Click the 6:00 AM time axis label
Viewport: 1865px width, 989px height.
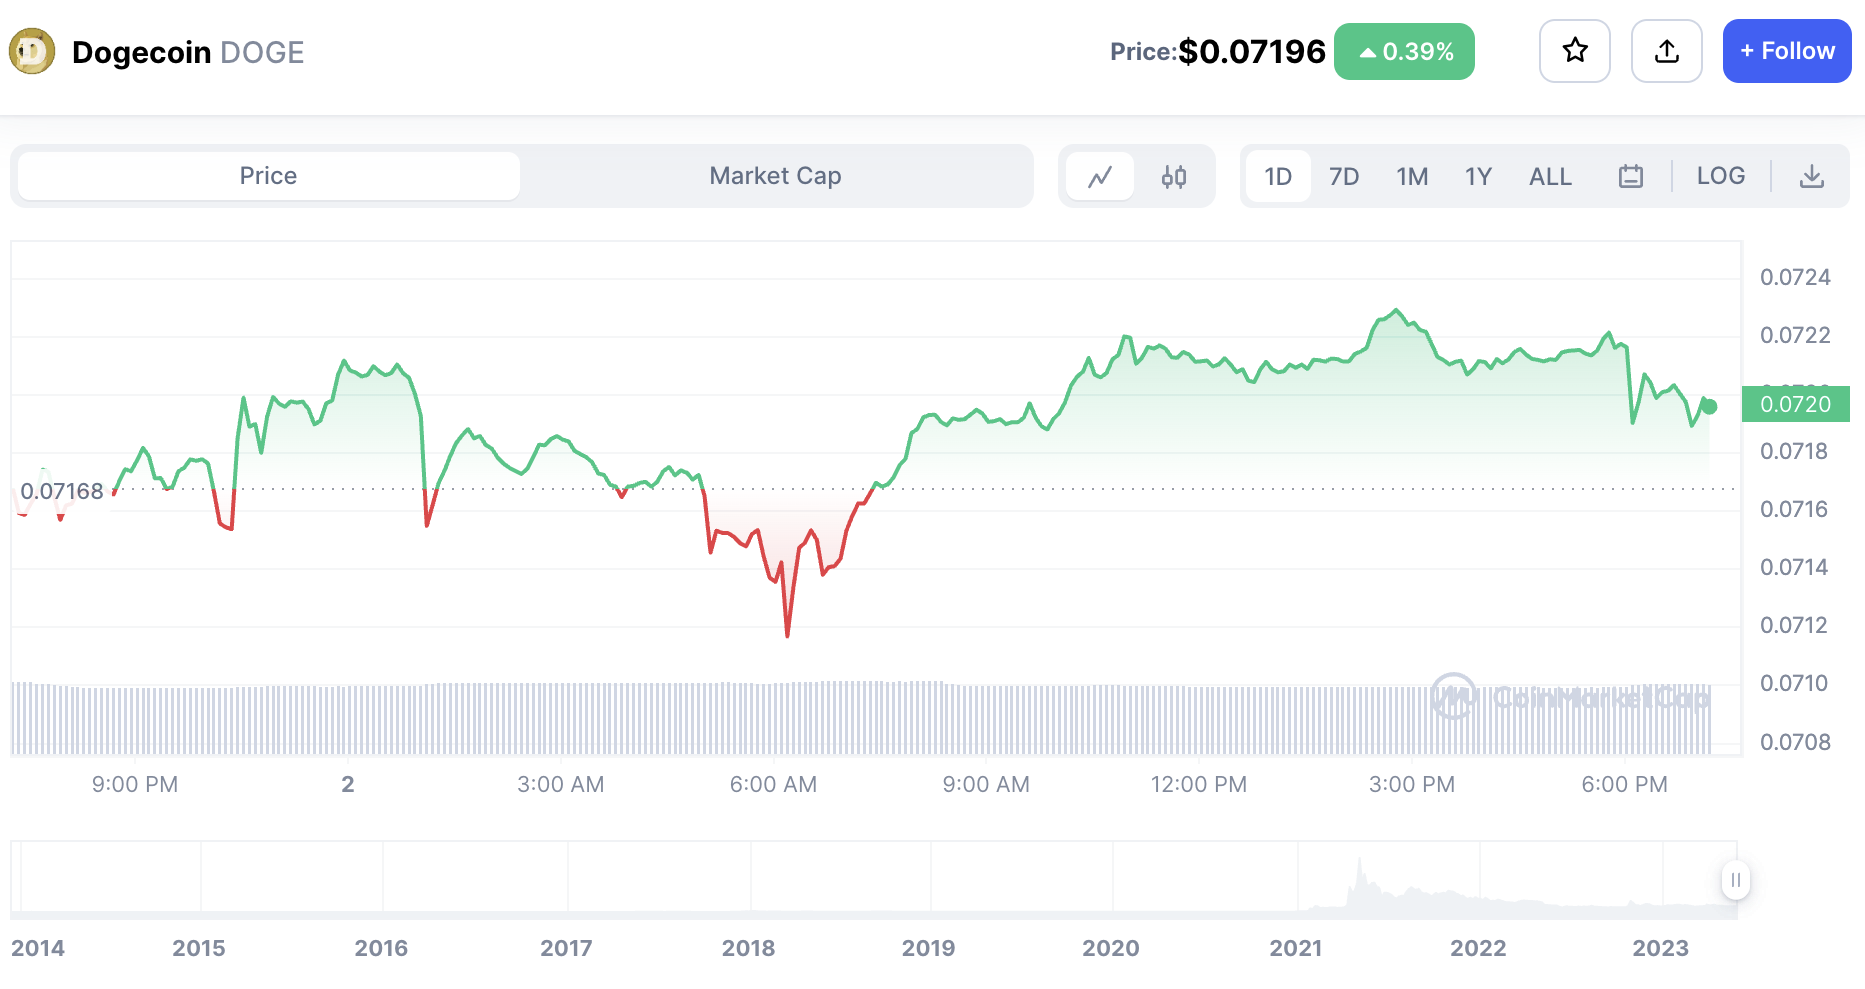coord(773,784)
